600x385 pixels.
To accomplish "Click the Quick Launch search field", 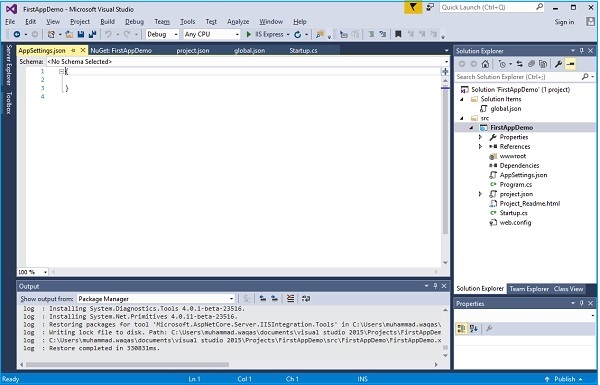I will [492, 7].
